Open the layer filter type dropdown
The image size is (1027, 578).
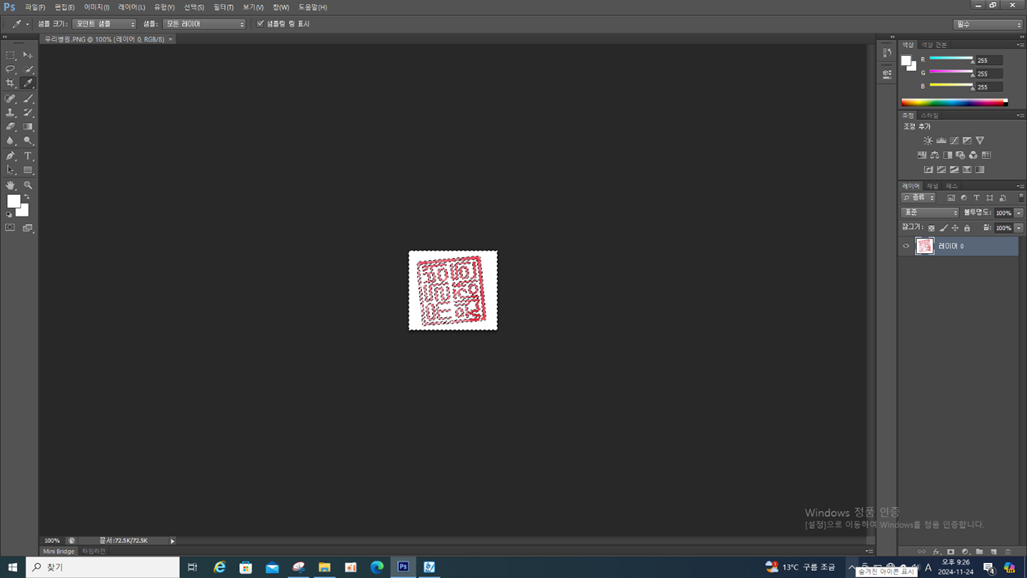[x=918, y=198]
